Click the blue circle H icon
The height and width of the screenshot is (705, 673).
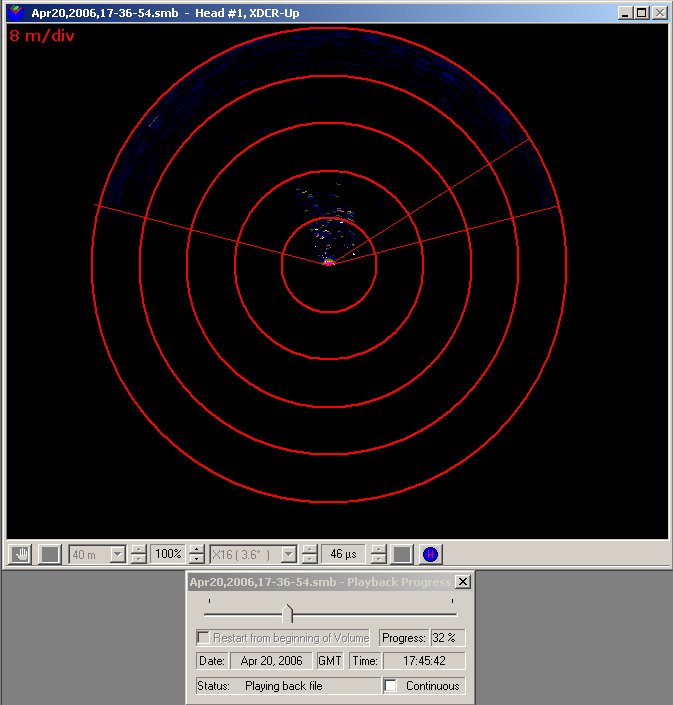tap(430, 554)
